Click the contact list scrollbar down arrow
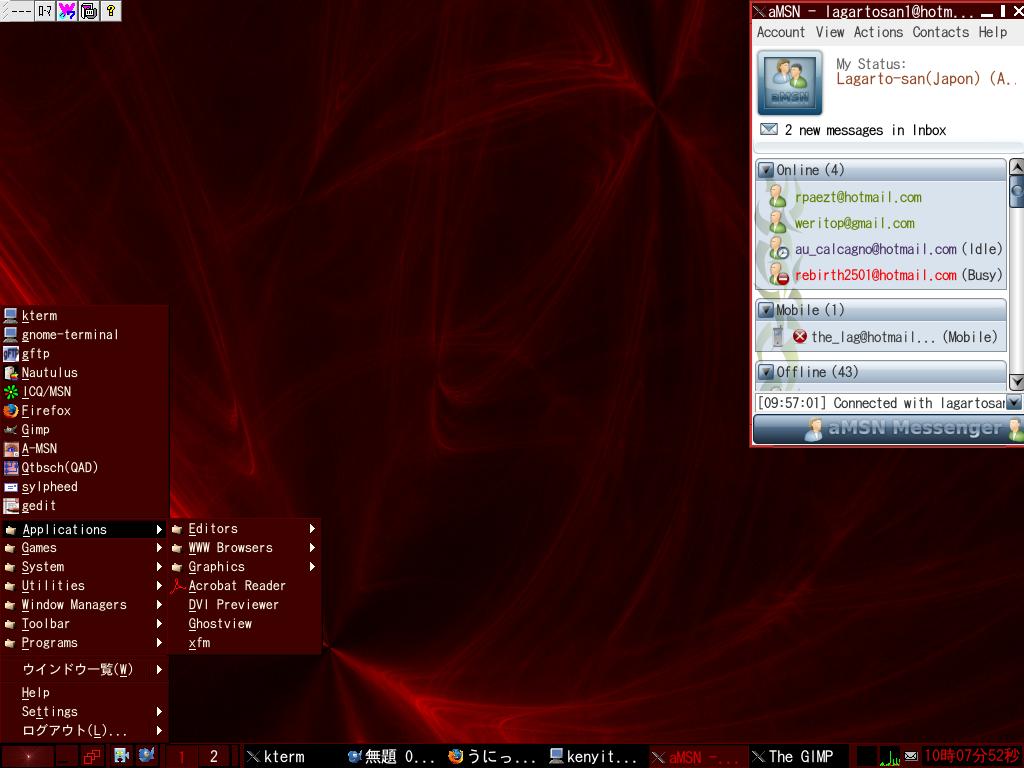This screenshot has height=768, width=1024. [1016, 382]
